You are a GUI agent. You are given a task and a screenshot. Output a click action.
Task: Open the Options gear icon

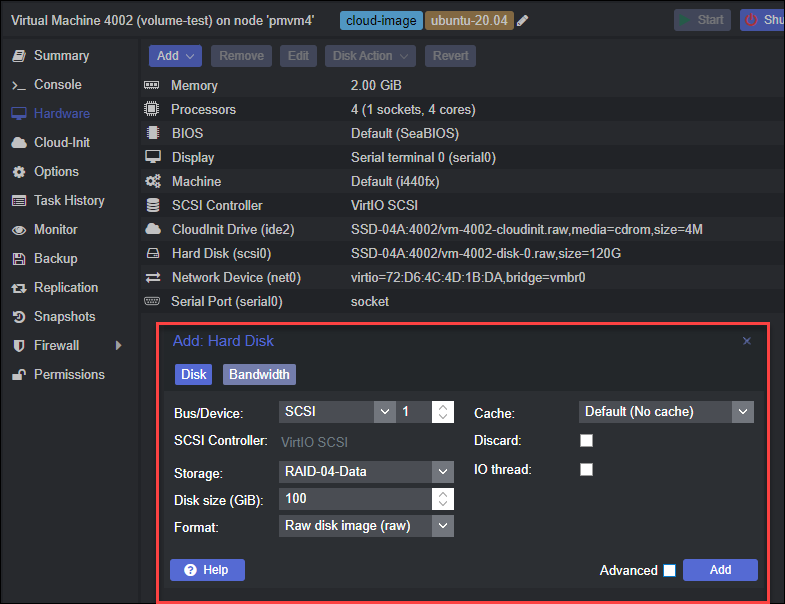pyautogui.click(x=18, y=172)
